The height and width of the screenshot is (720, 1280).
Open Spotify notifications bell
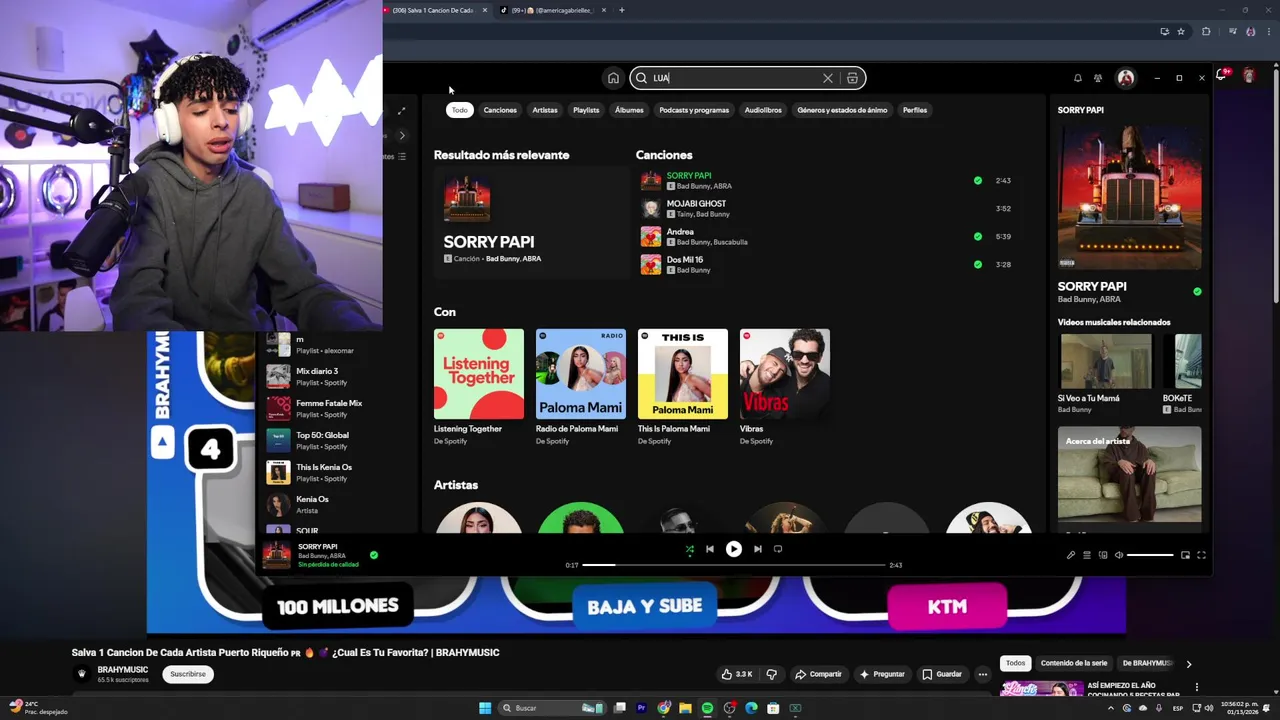1078,78
